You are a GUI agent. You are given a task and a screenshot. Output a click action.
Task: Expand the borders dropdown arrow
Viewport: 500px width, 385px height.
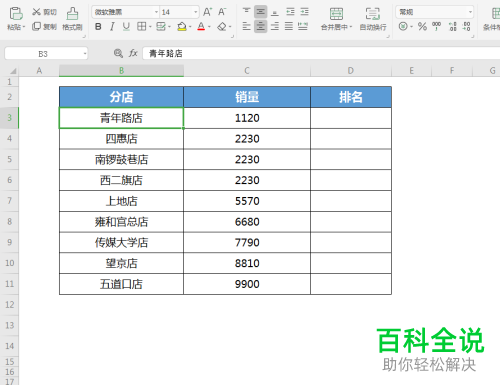(150, 27)
